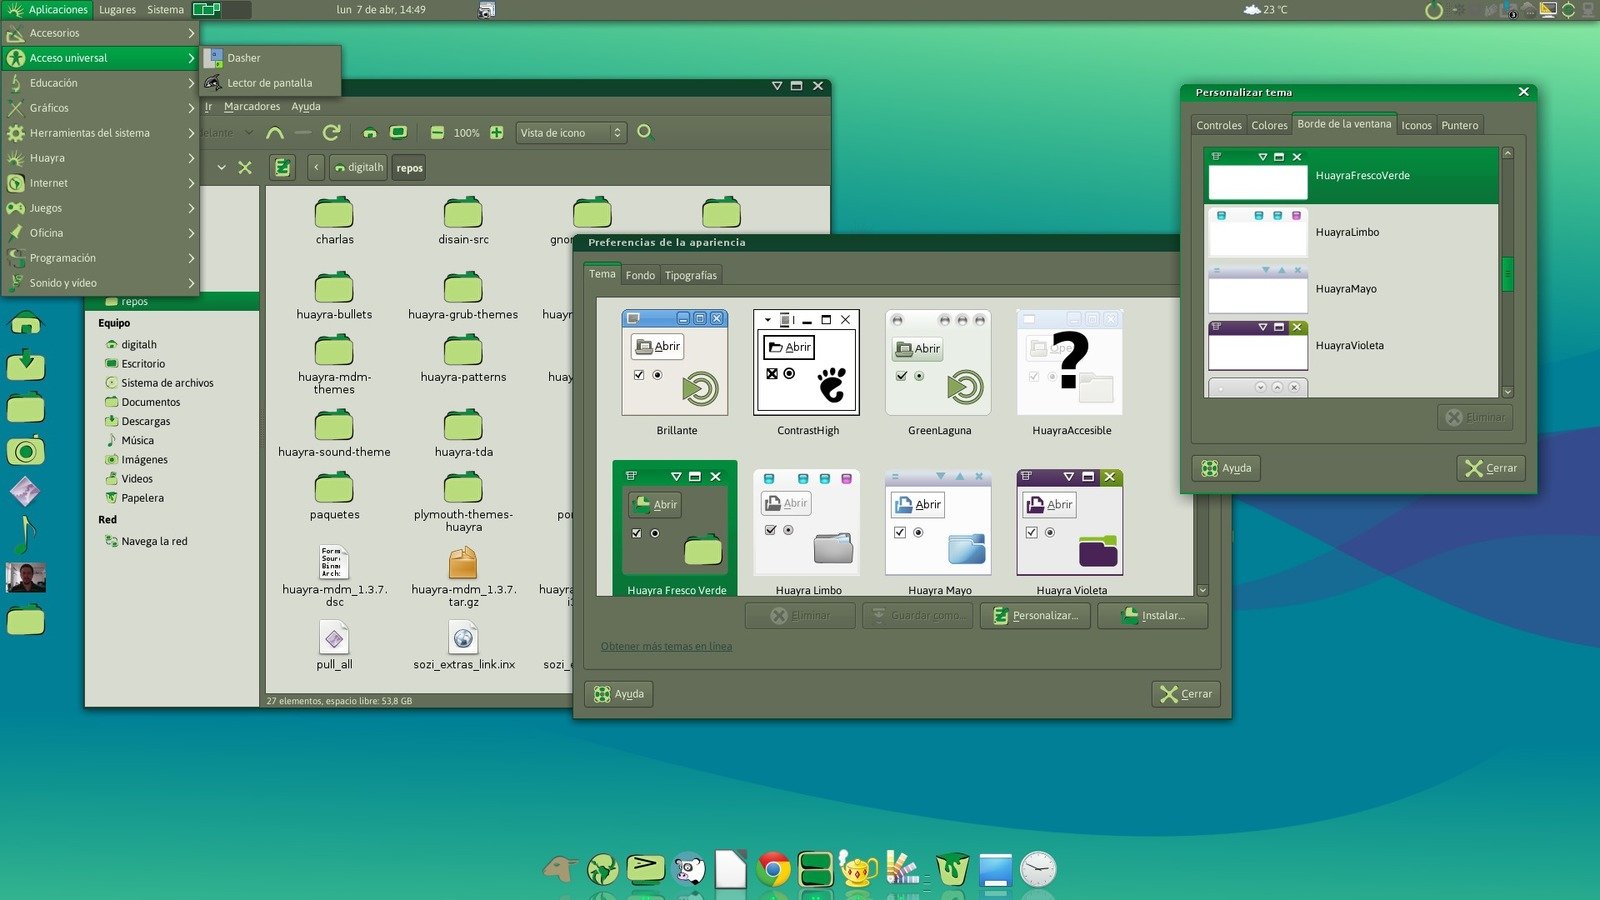Launch Dasher from the submenu
This screenshot has height=900, width=1600.
tap(271, 58)
